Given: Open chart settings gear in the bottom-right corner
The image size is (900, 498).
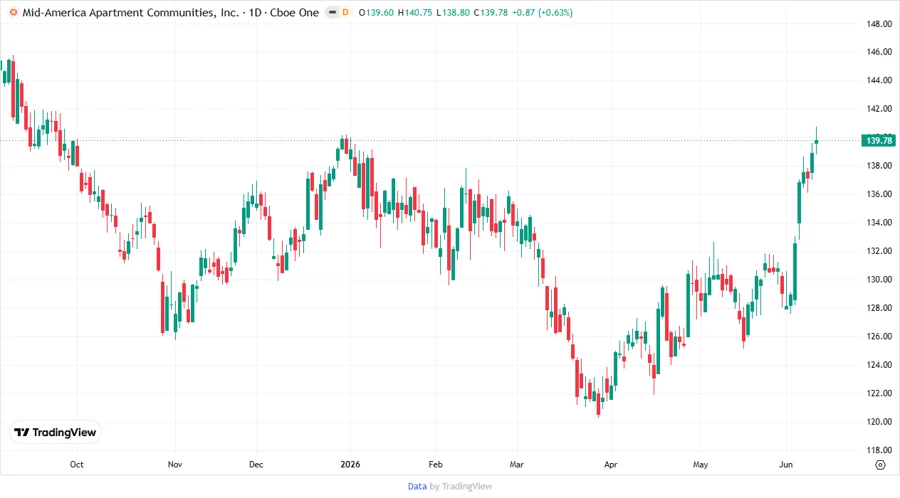Looking at the screenshot, I should click(x=880, y=465).
